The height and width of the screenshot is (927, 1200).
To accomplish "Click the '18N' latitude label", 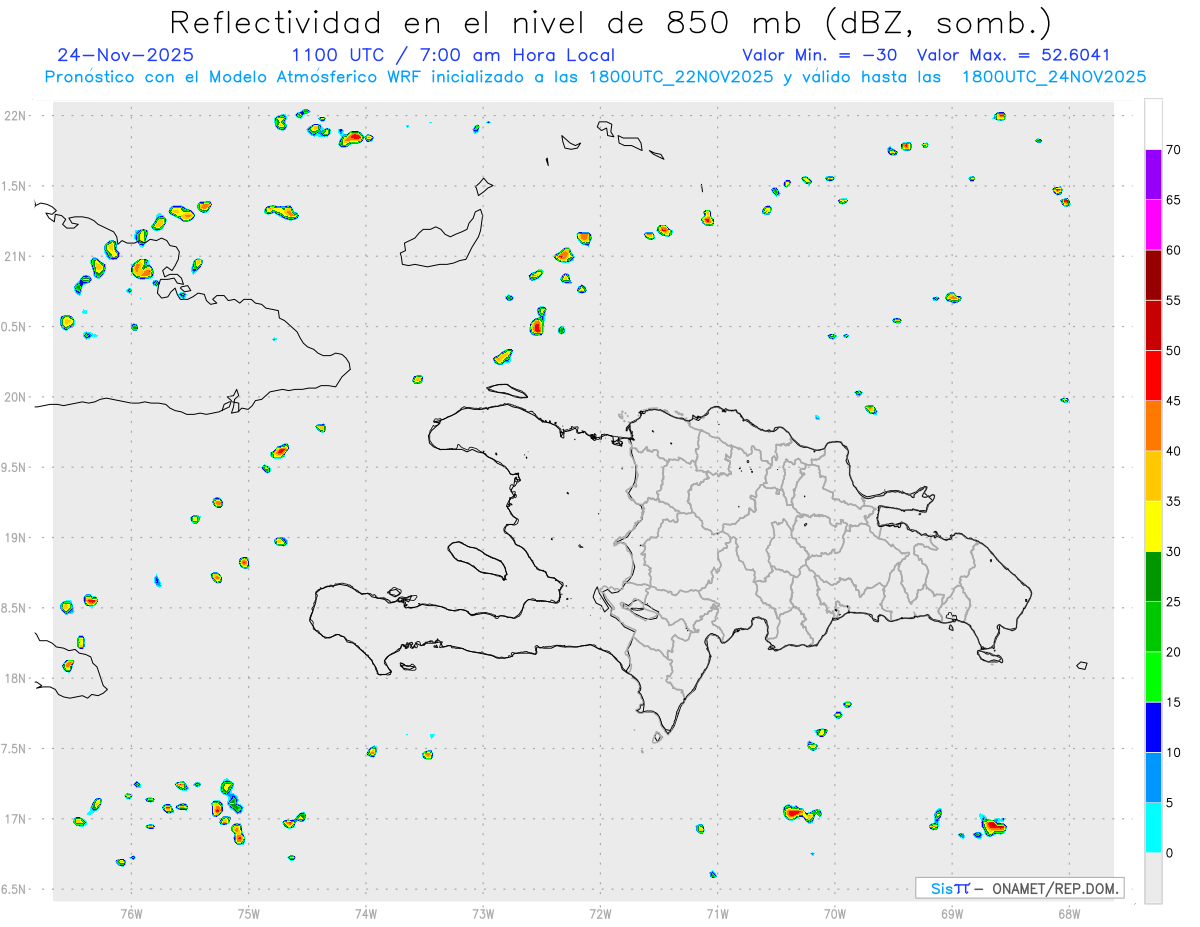I will click(x=15, y=678).
